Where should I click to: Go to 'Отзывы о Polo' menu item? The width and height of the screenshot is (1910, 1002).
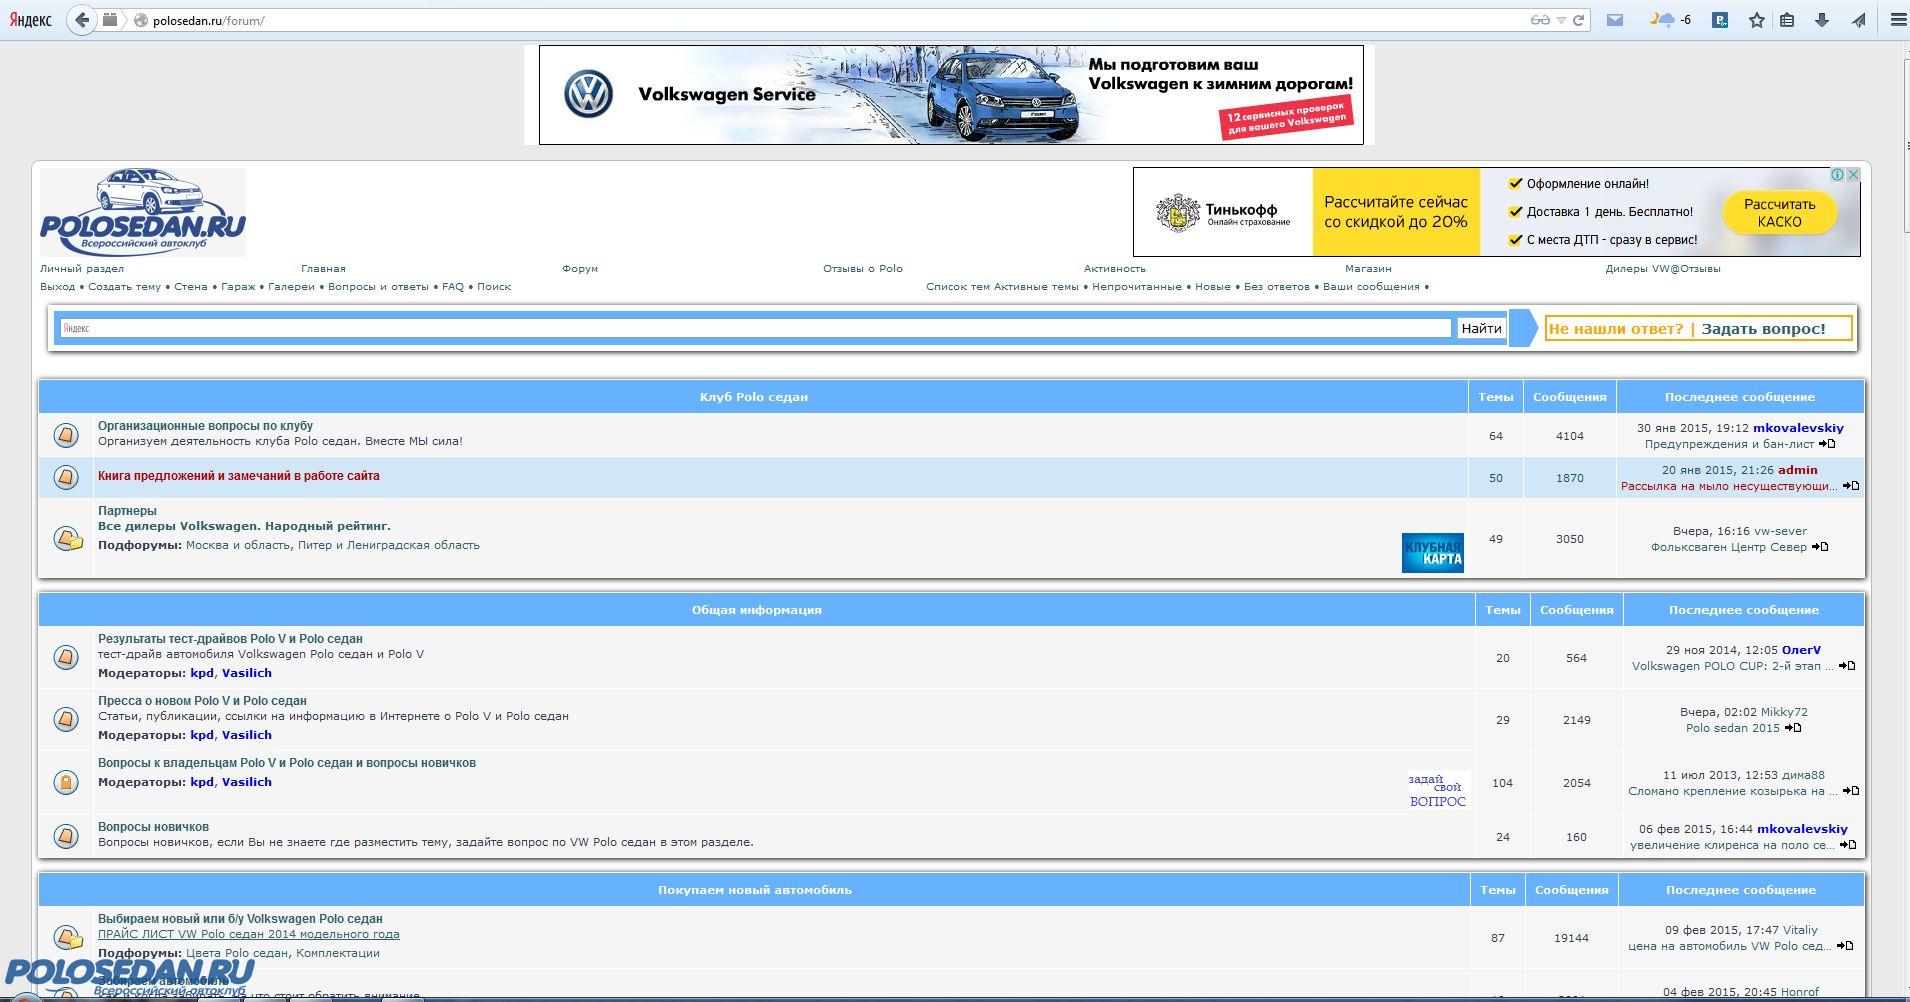(862, 268)
